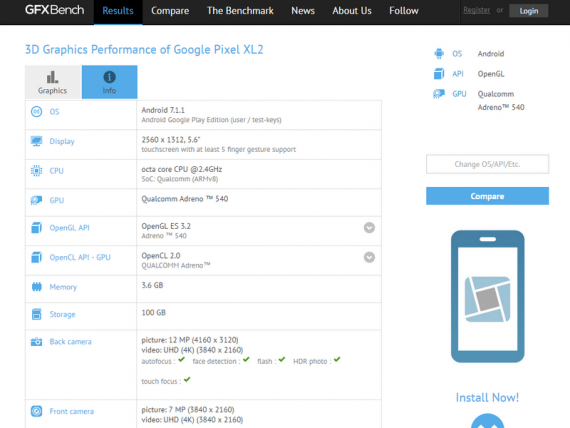The height and width of the screenshot is (428, 570).
Task: Select 'octa core CPU @2.4GHz' text
Action: [x=182, y=169]
